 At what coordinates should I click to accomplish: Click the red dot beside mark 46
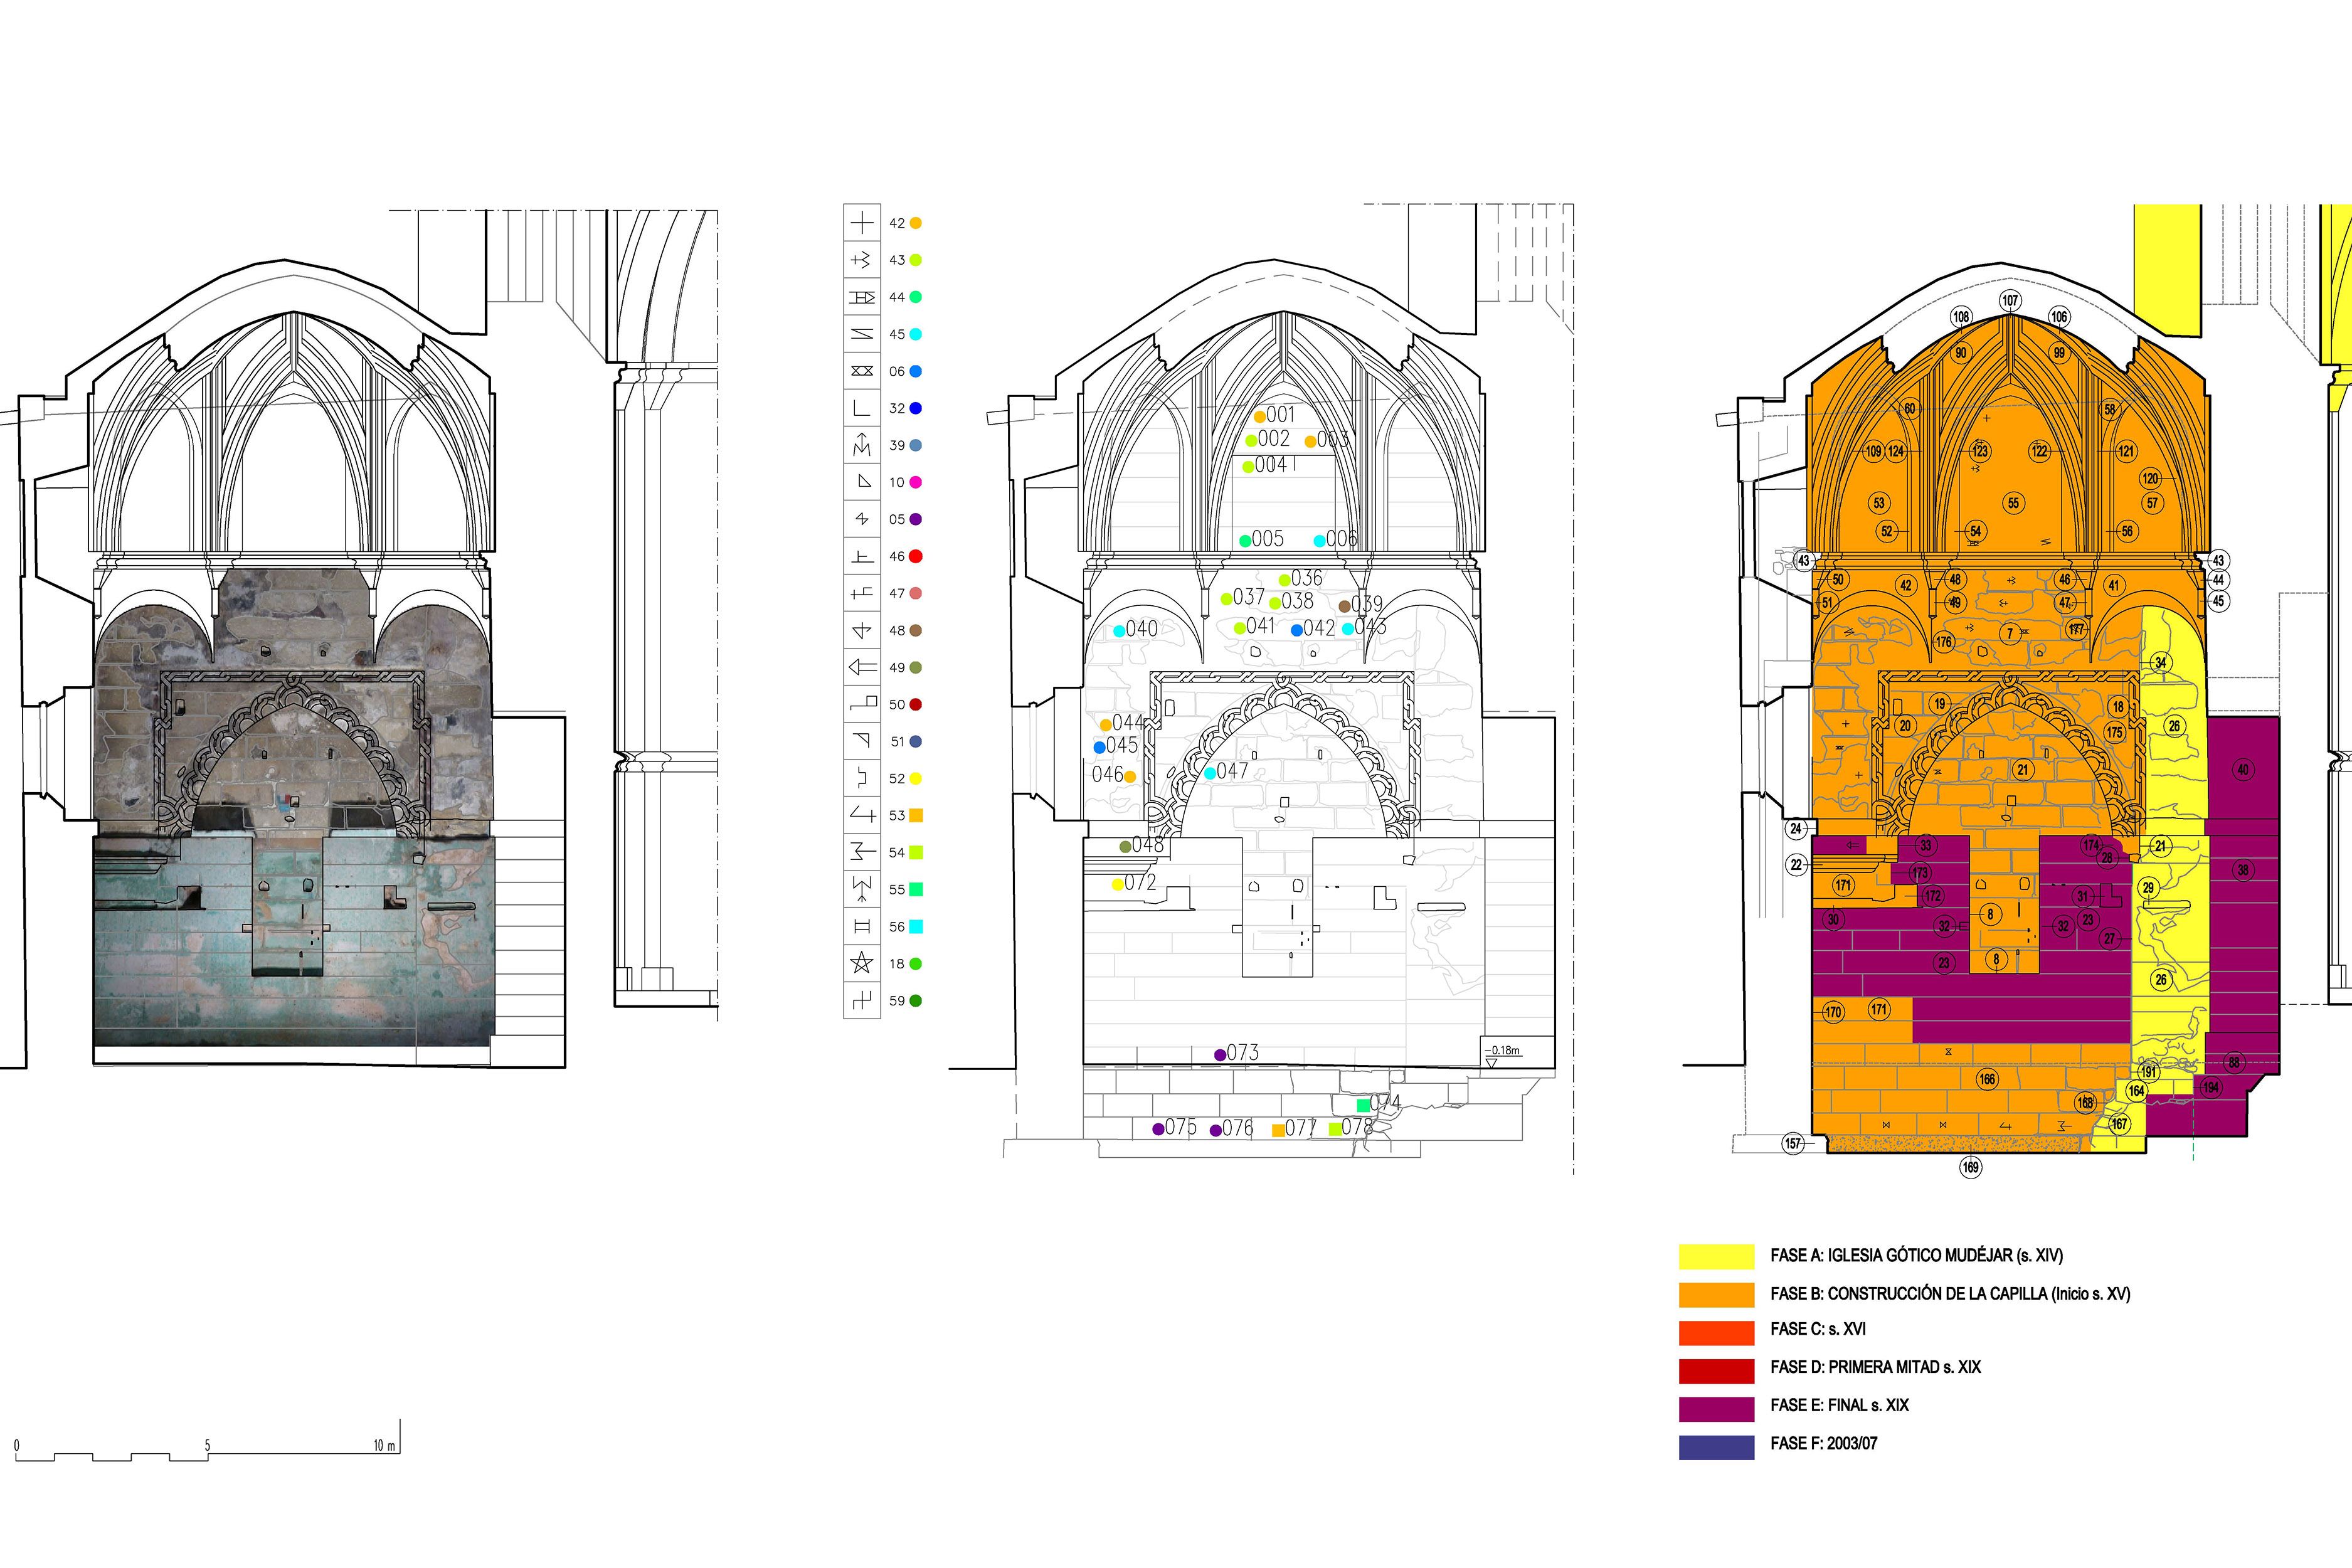[x=915, y=556]
